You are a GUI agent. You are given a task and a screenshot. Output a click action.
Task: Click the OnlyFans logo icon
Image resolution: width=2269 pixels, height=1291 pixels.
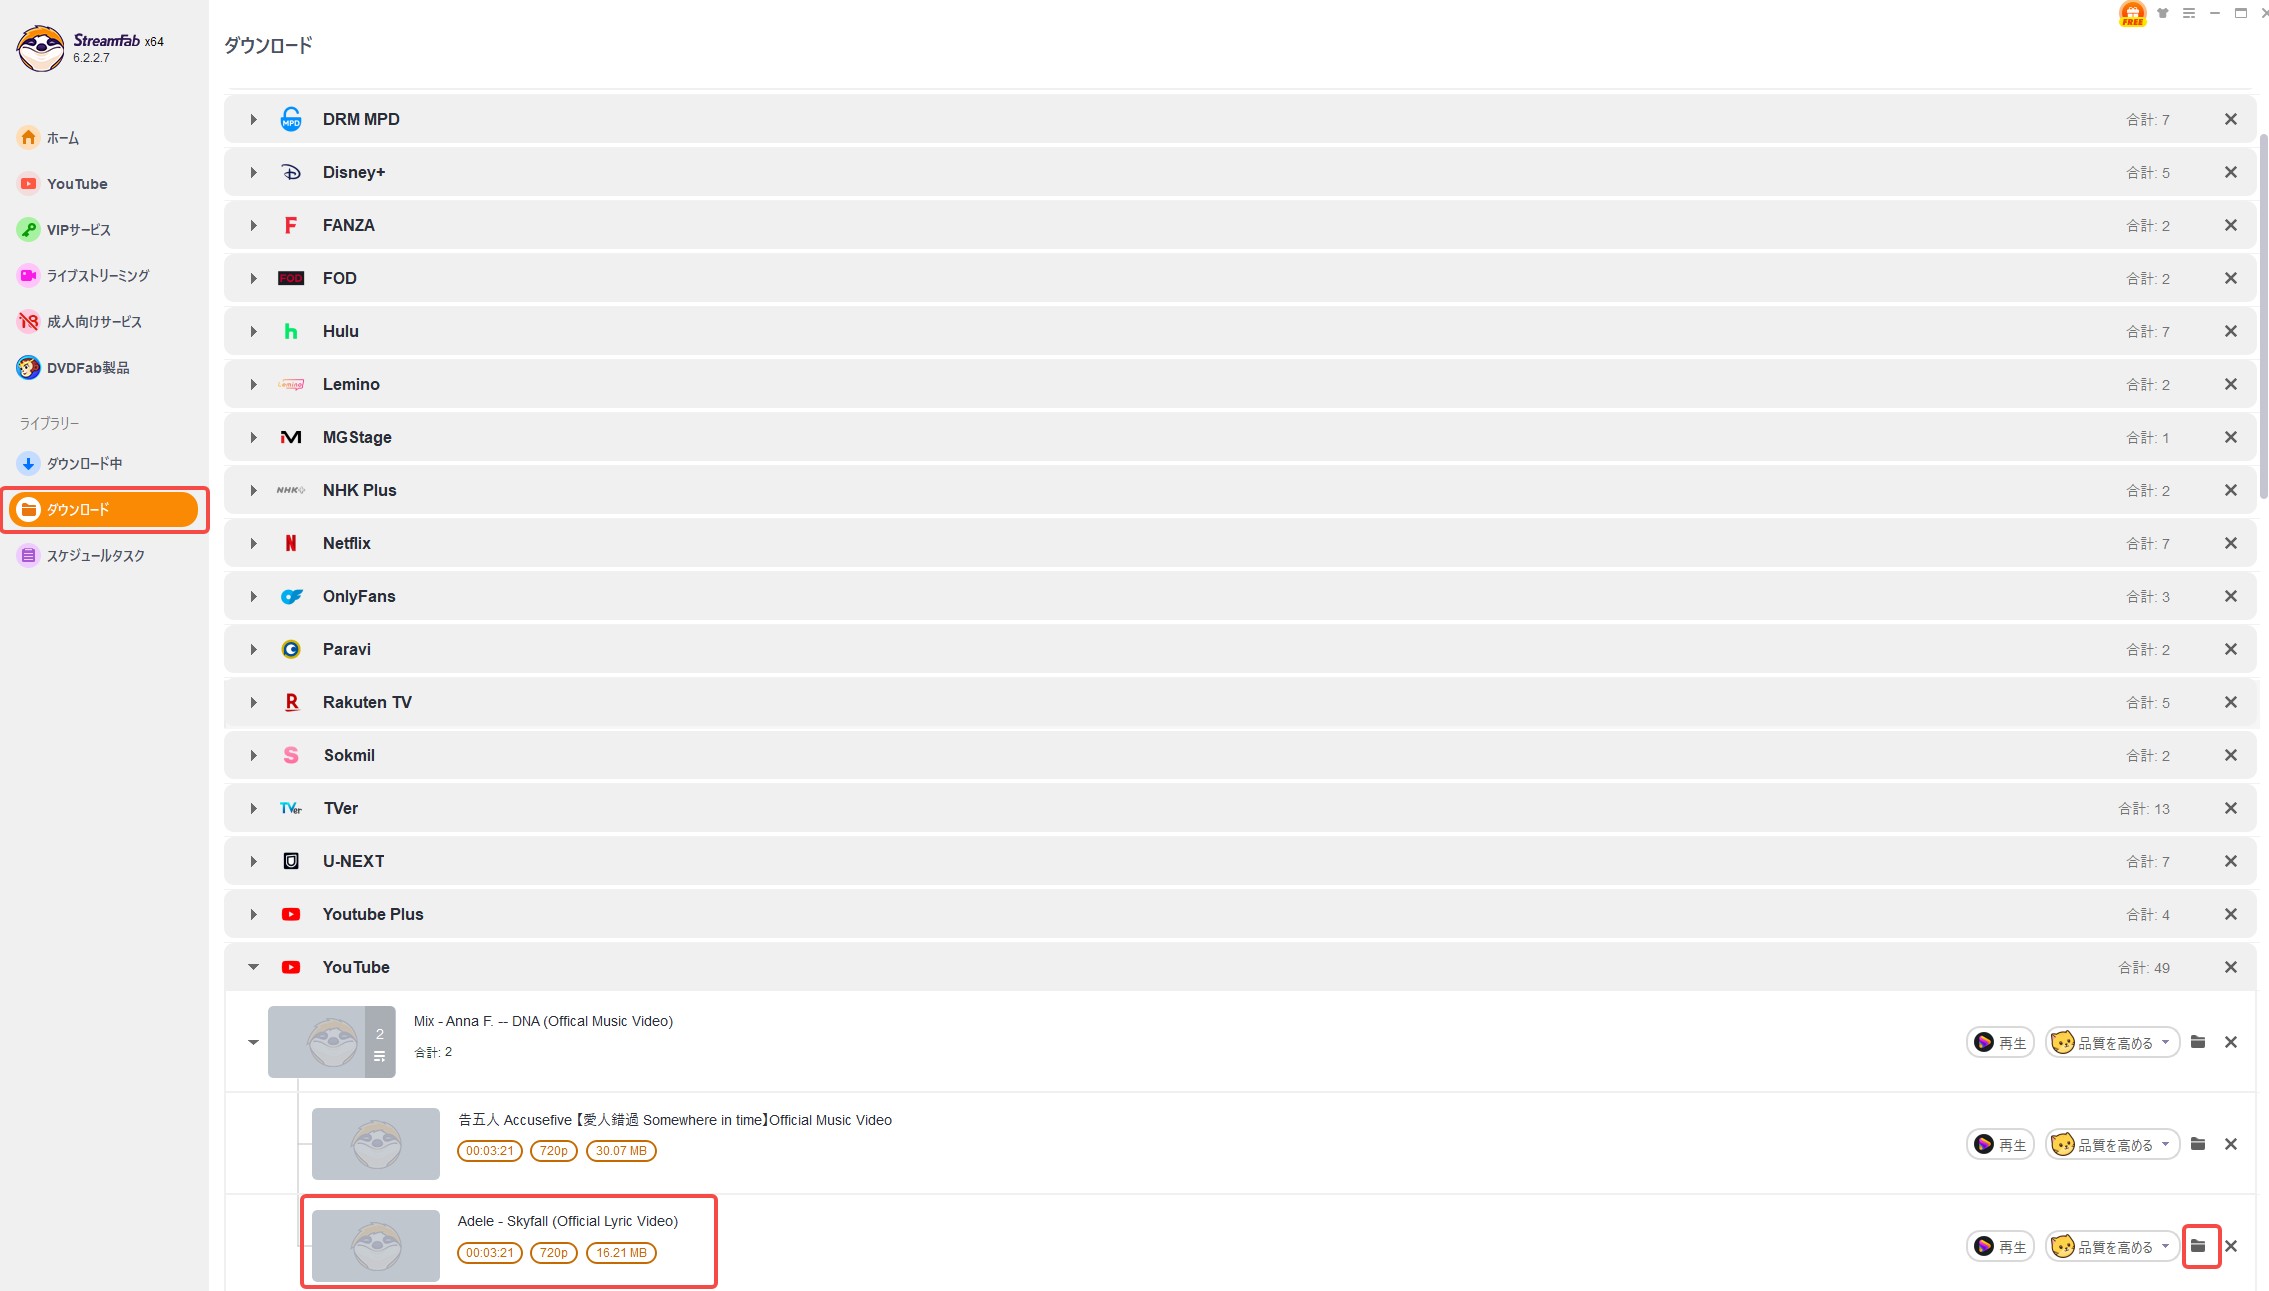click(291, 596)
